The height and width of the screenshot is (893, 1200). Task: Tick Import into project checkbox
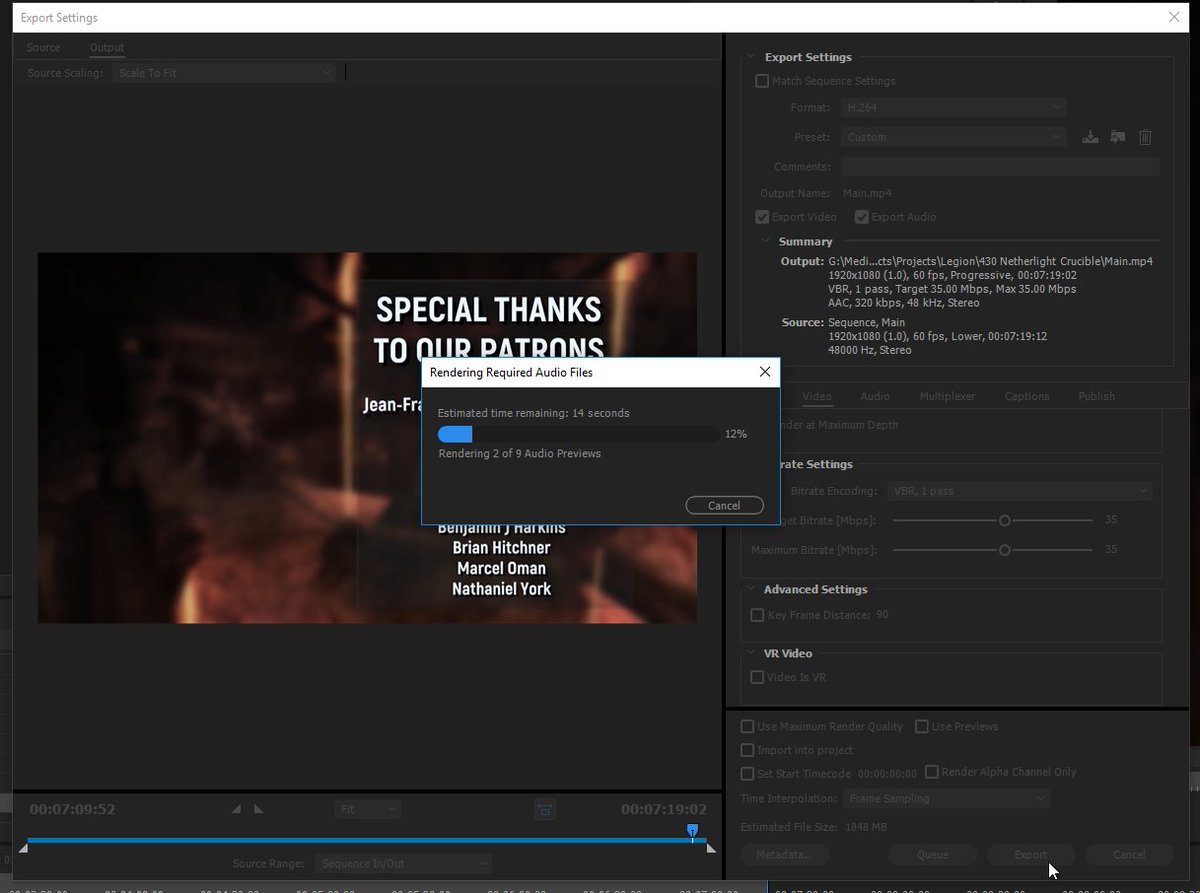[747, 750]
